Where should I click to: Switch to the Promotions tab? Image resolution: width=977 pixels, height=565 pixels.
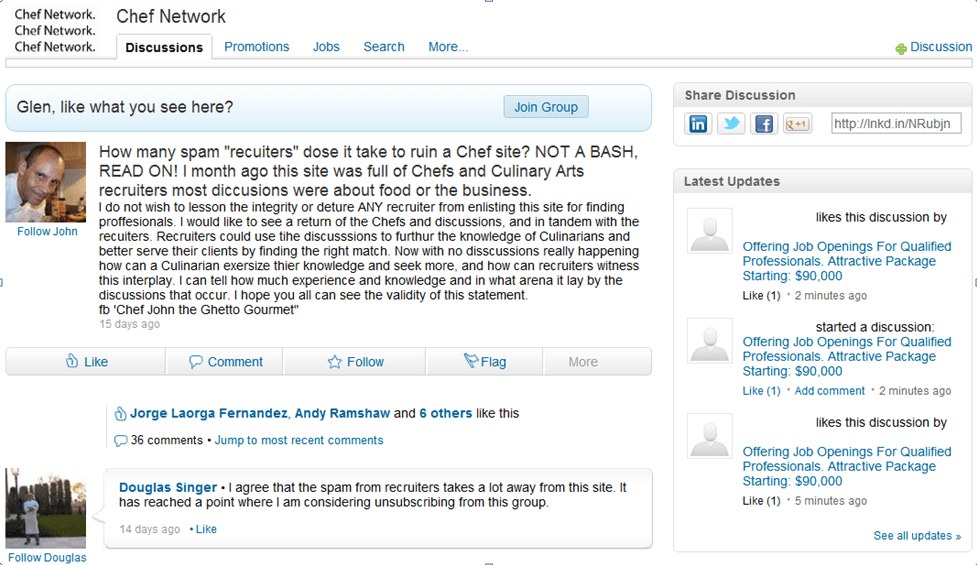pyautogui.click(x=257, y=47)
